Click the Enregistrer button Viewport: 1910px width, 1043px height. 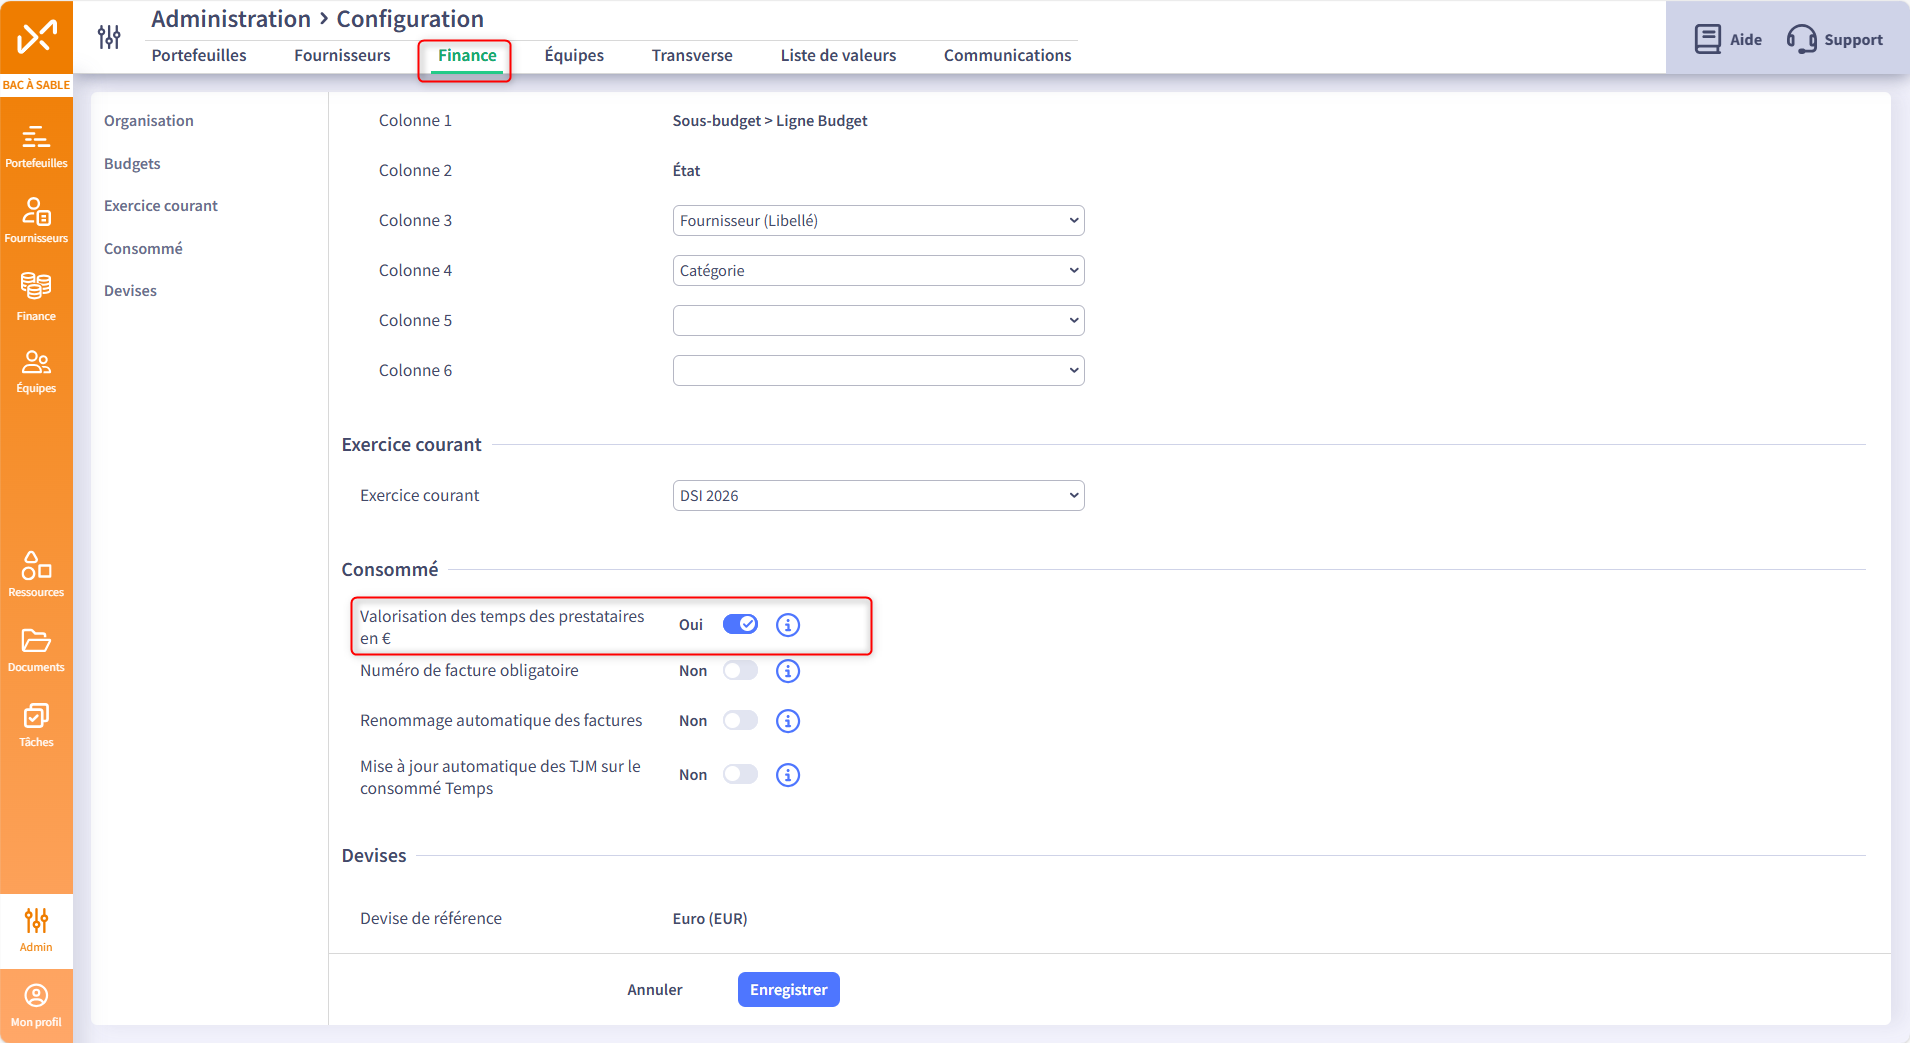coord(788,990)
